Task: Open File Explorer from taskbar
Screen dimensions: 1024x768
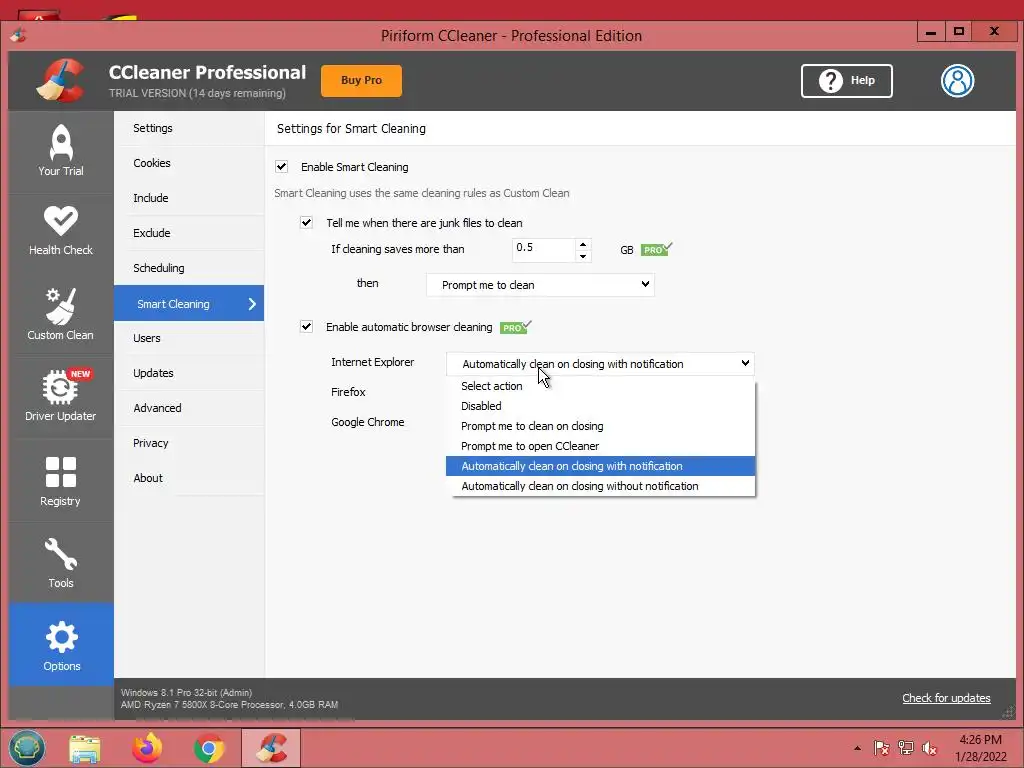Action: pos(85,748)
